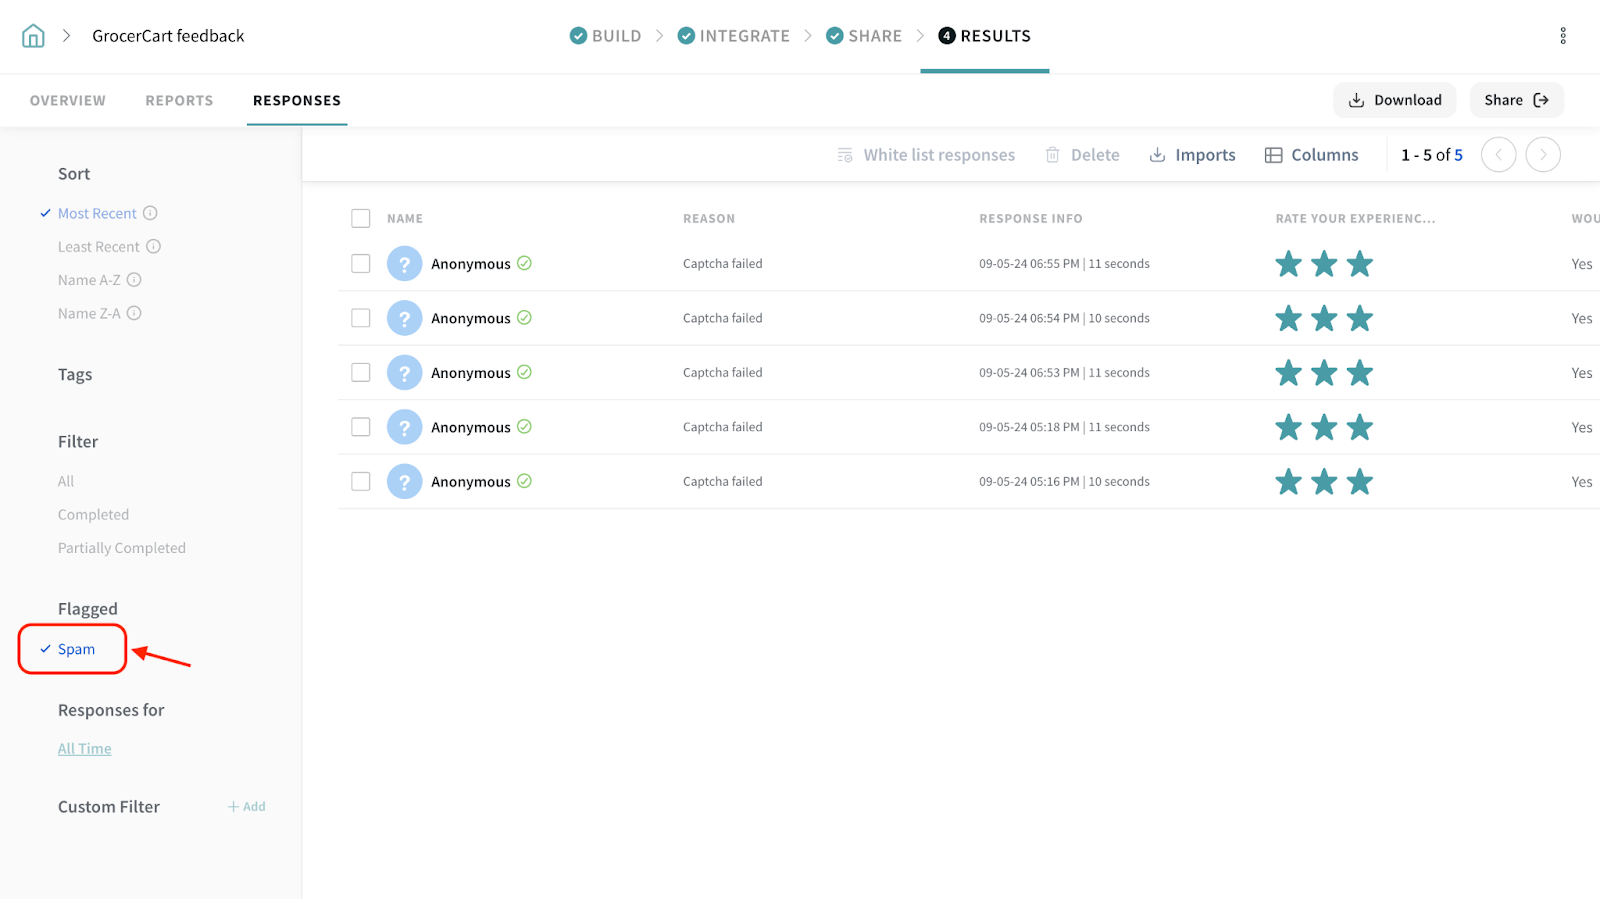
Task: Toggle the select-all checkbox in header
Action: [x=361, y=219]
